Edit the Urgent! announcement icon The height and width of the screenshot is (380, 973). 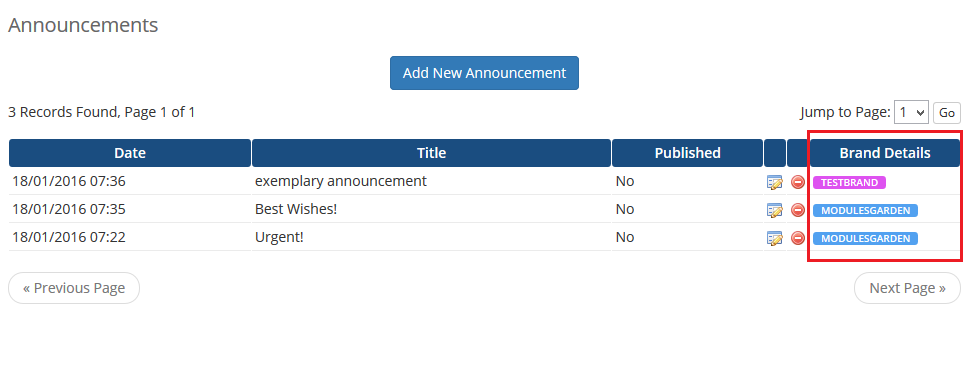(774, 238)
